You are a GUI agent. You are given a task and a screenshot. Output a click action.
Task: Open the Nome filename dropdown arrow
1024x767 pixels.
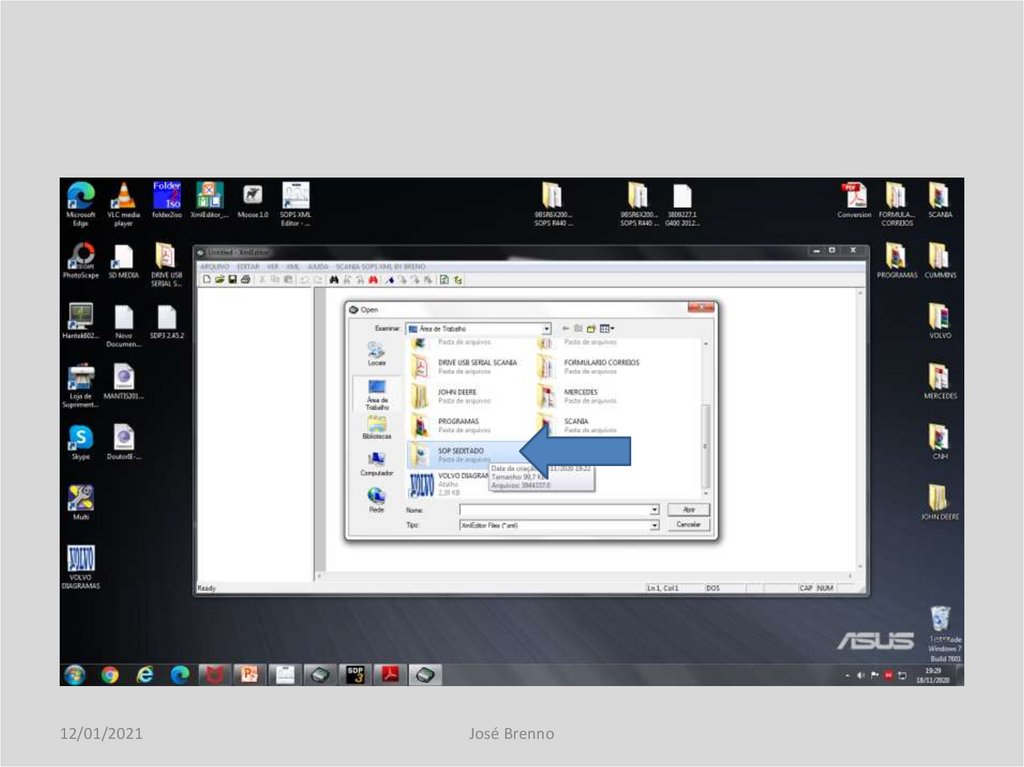pos(655,510)
